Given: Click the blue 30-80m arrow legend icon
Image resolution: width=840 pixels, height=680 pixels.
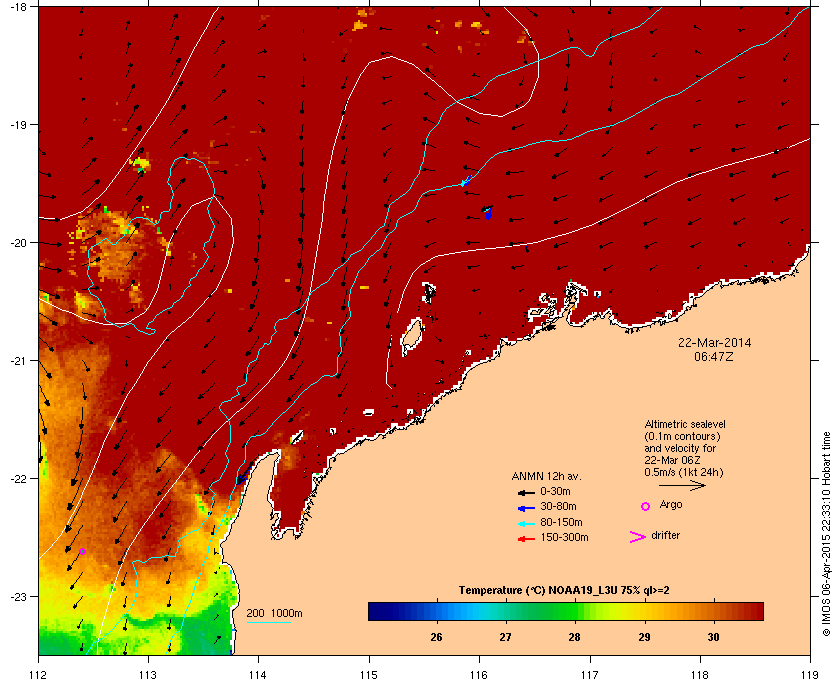Looking at the screenshot, I should click(x=526, y=508).
